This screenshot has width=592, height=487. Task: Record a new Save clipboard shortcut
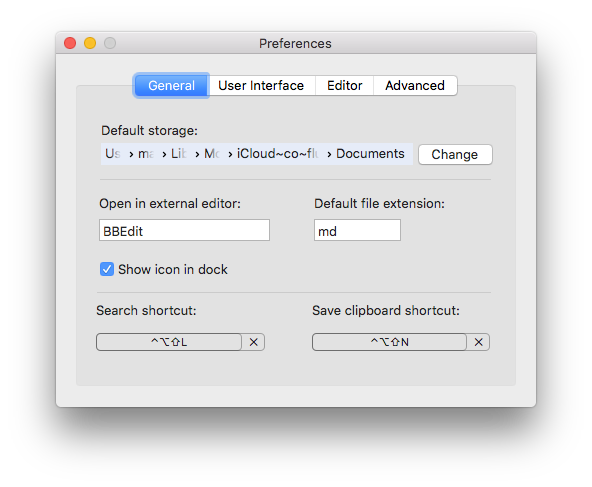tap(389, 342)
